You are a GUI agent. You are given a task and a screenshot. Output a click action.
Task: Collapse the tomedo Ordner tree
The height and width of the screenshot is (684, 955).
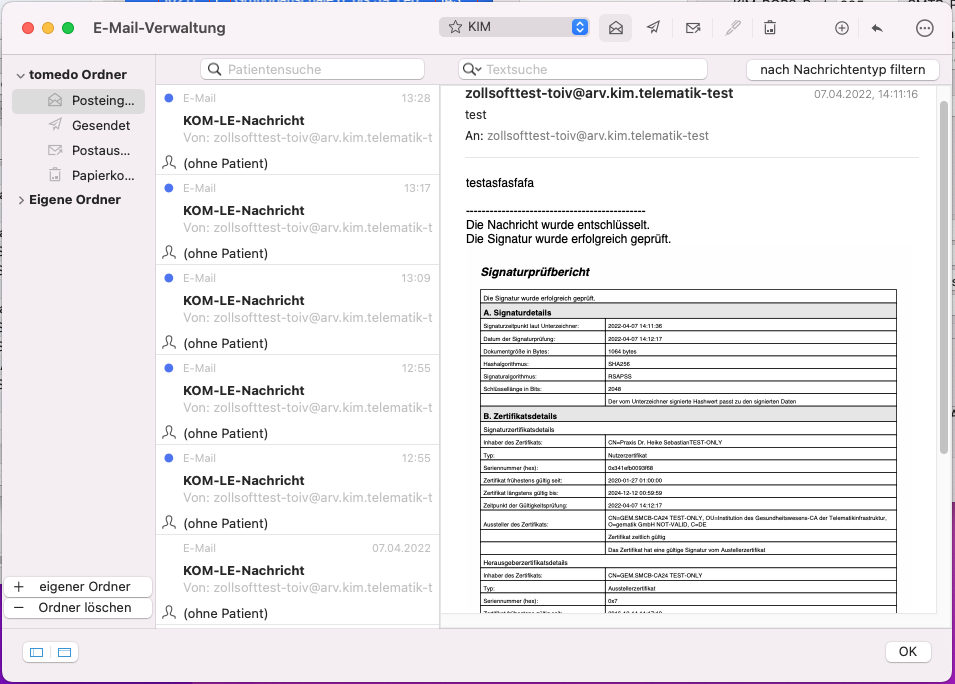click(x=21, y=76)
